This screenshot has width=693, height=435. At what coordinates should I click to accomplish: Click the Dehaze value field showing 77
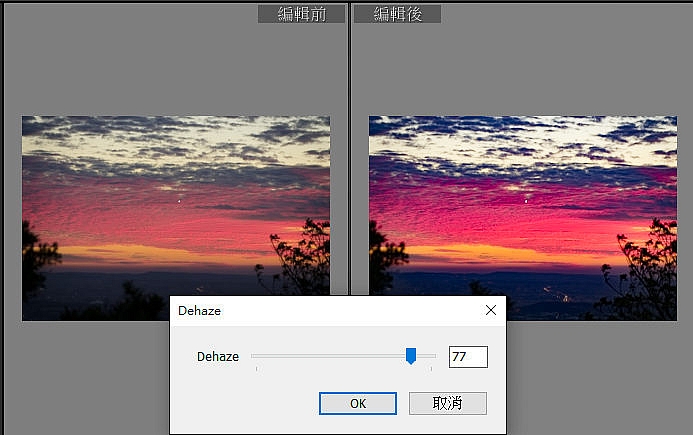point(468,357)
